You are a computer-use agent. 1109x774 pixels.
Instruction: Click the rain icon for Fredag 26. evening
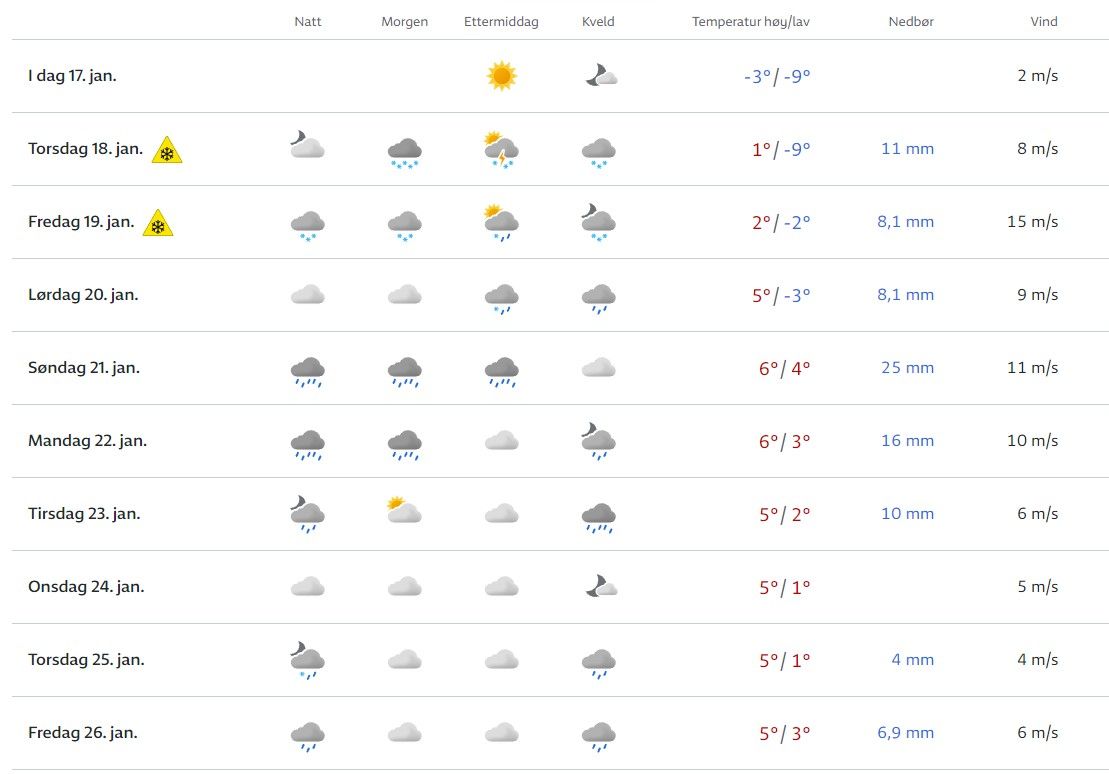click(599, 735)
